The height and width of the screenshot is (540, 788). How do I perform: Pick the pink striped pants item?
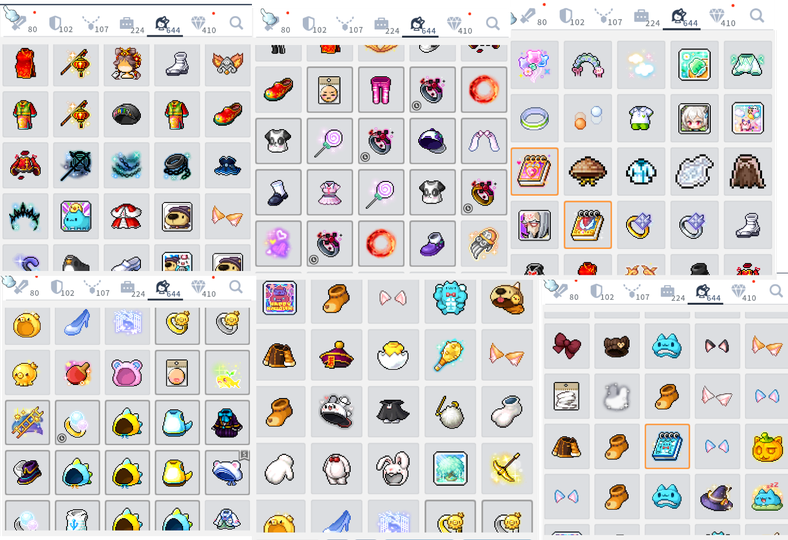[x=381, y=90]
